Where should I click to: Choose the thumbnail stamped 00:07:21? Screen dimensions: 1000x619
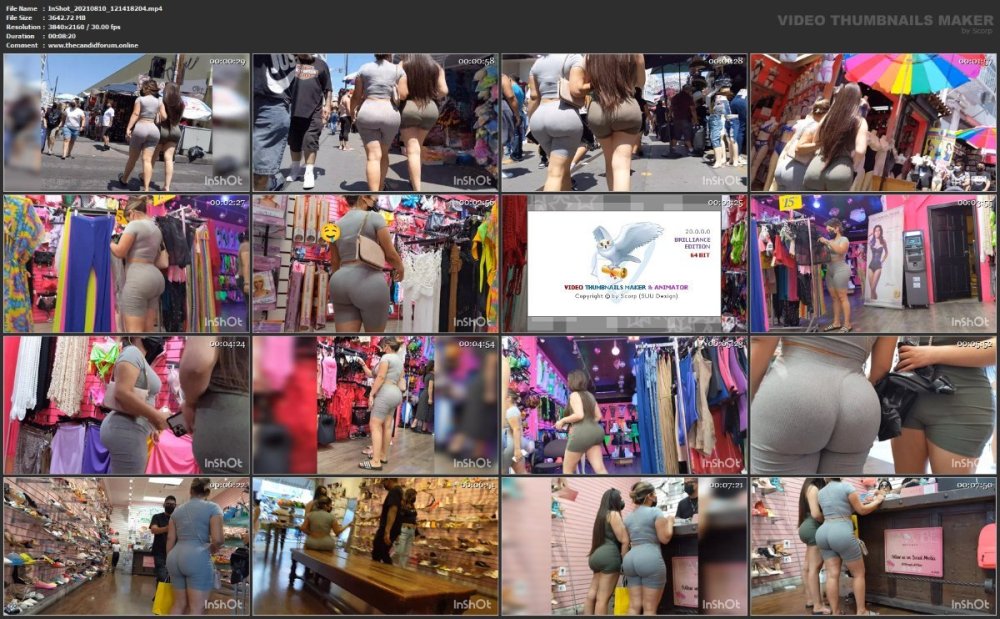pyautogui.click(x=624, y=546)
